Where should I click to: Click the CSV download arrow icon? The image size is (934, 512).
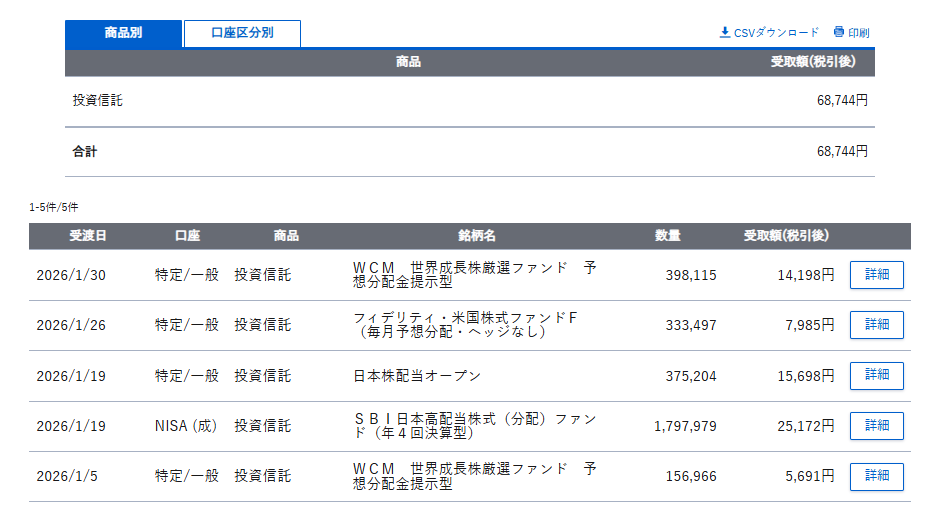point(725,32)
